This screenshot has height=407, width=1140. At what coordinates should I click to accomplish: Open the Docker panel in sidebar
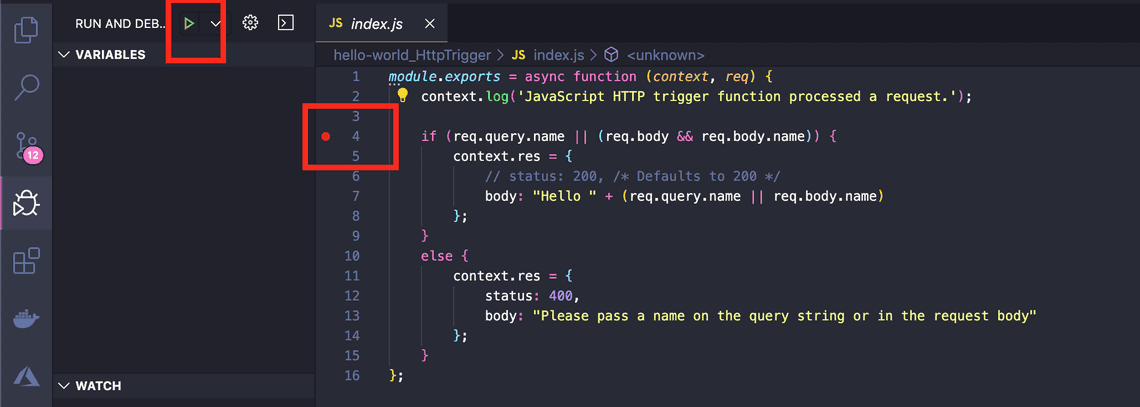pyautogui.click(x=26, y=320)
